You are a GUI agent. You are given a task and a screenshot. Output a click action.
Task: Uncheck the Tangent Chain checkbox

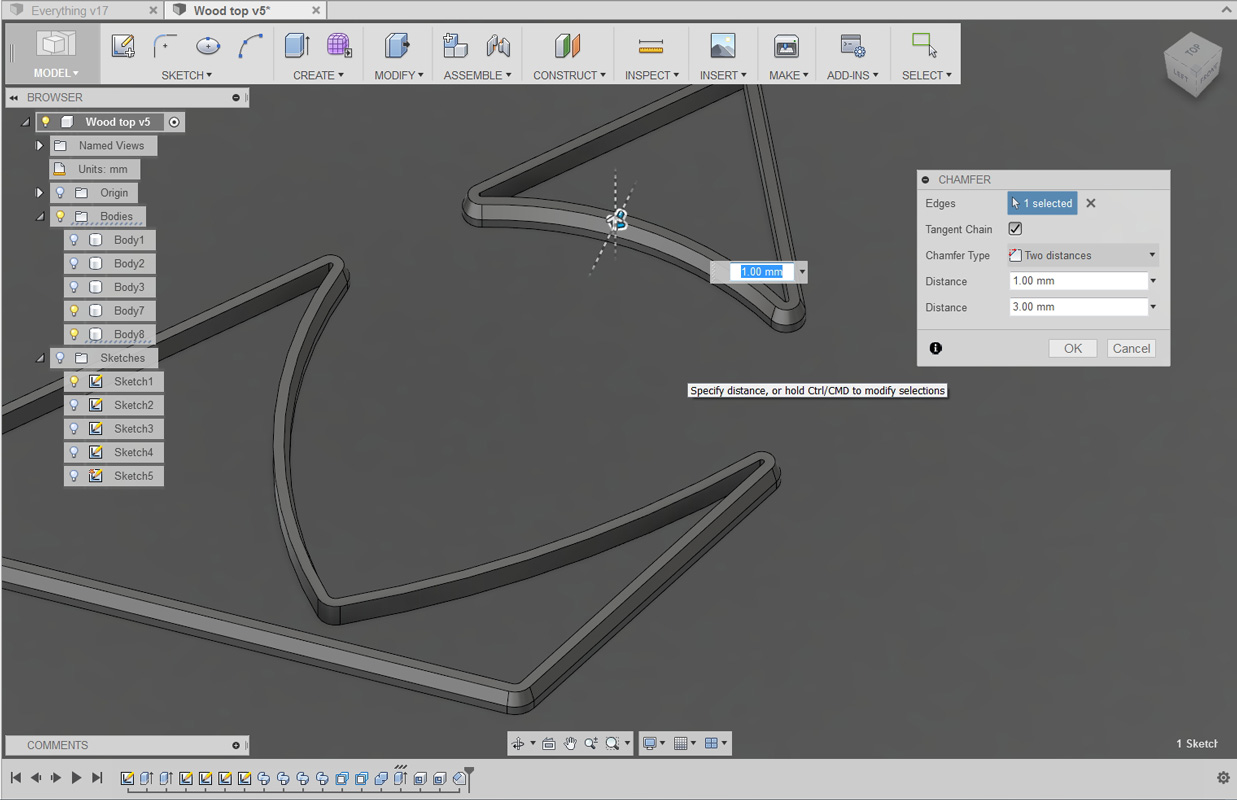coord(1015,229)
